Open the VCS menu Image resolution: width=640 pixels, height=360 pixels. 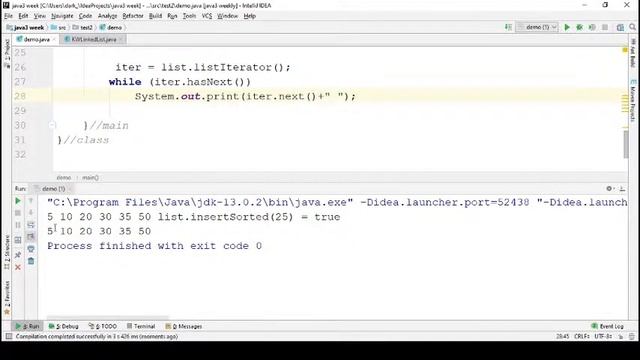(207, 16)
